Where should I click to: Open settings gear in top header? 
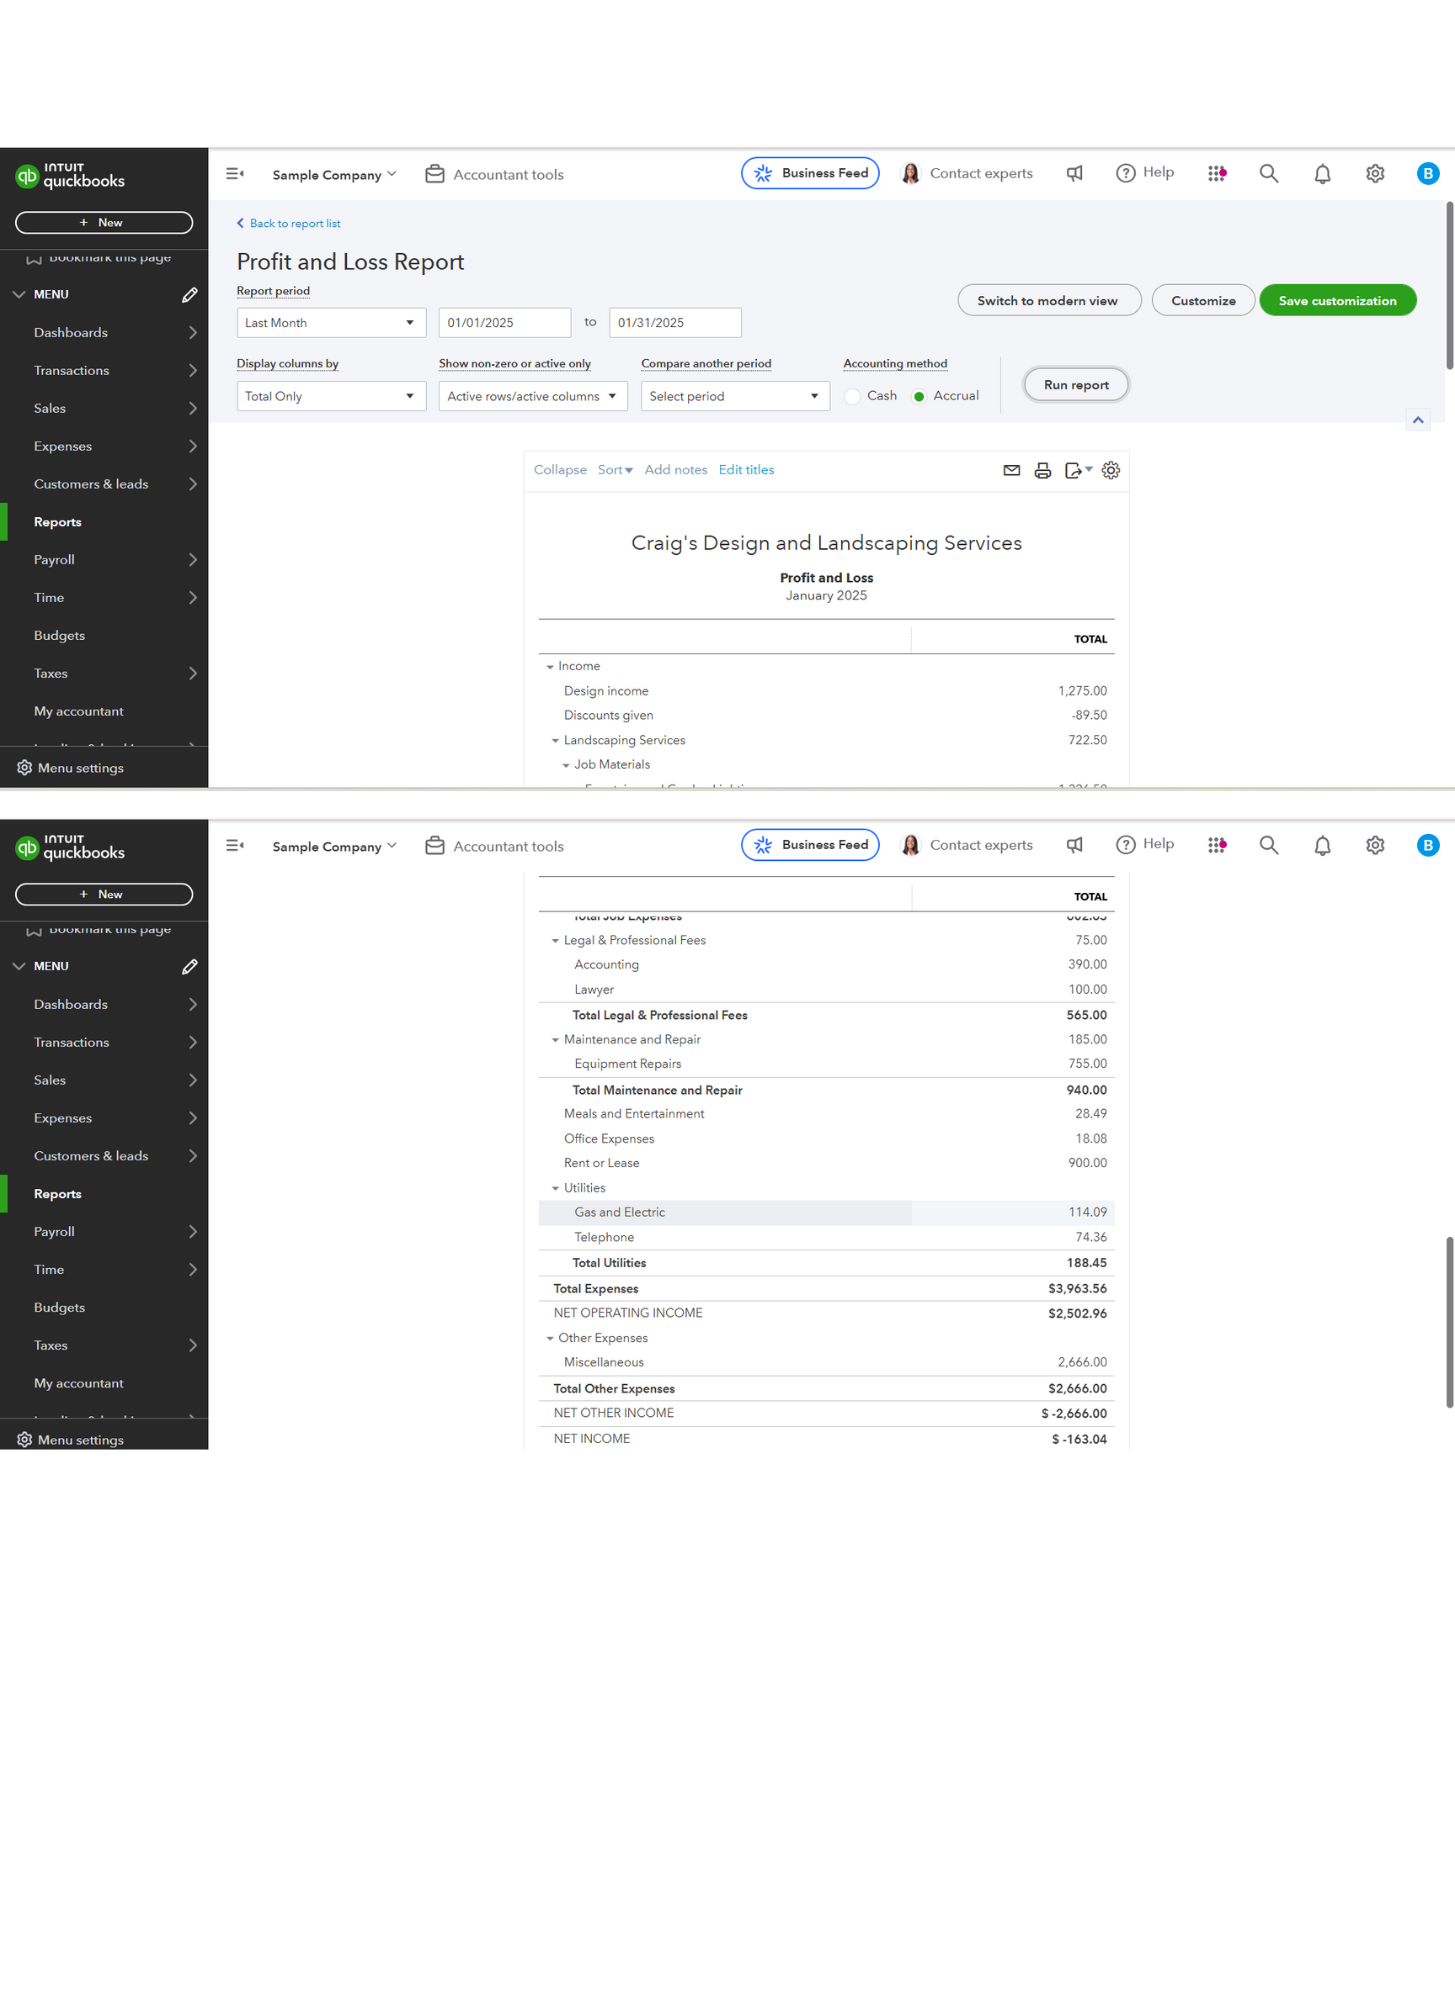1375,173
